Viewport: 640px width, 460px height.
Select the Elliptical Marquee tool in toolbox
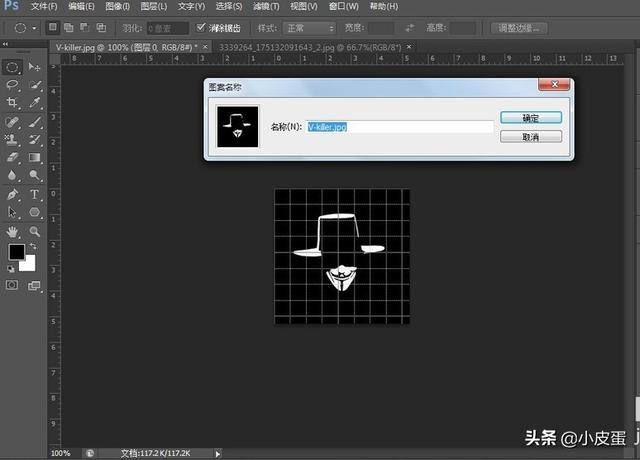click(x=12, y=67)
